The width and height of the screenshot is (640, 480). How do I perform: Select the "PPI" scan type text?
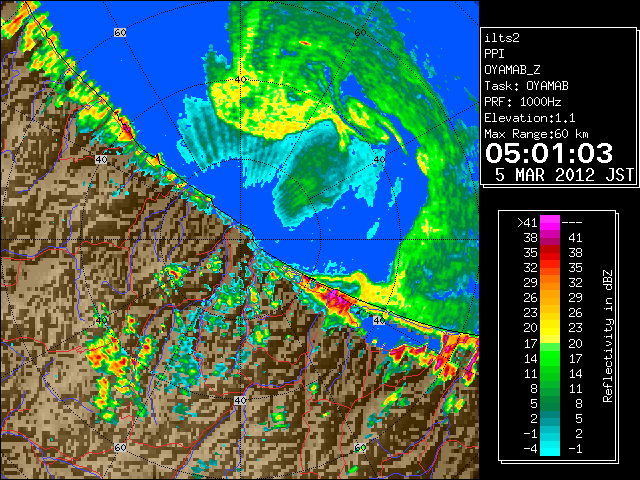pyautogui.click(x=494, y=54)
